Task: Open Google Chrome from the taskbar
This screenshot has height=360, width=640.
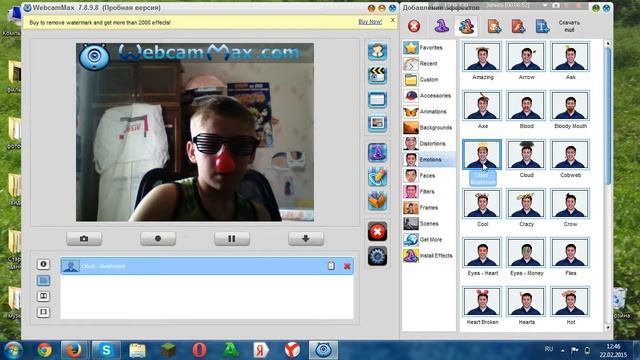Action: click(x=44, y=350)
